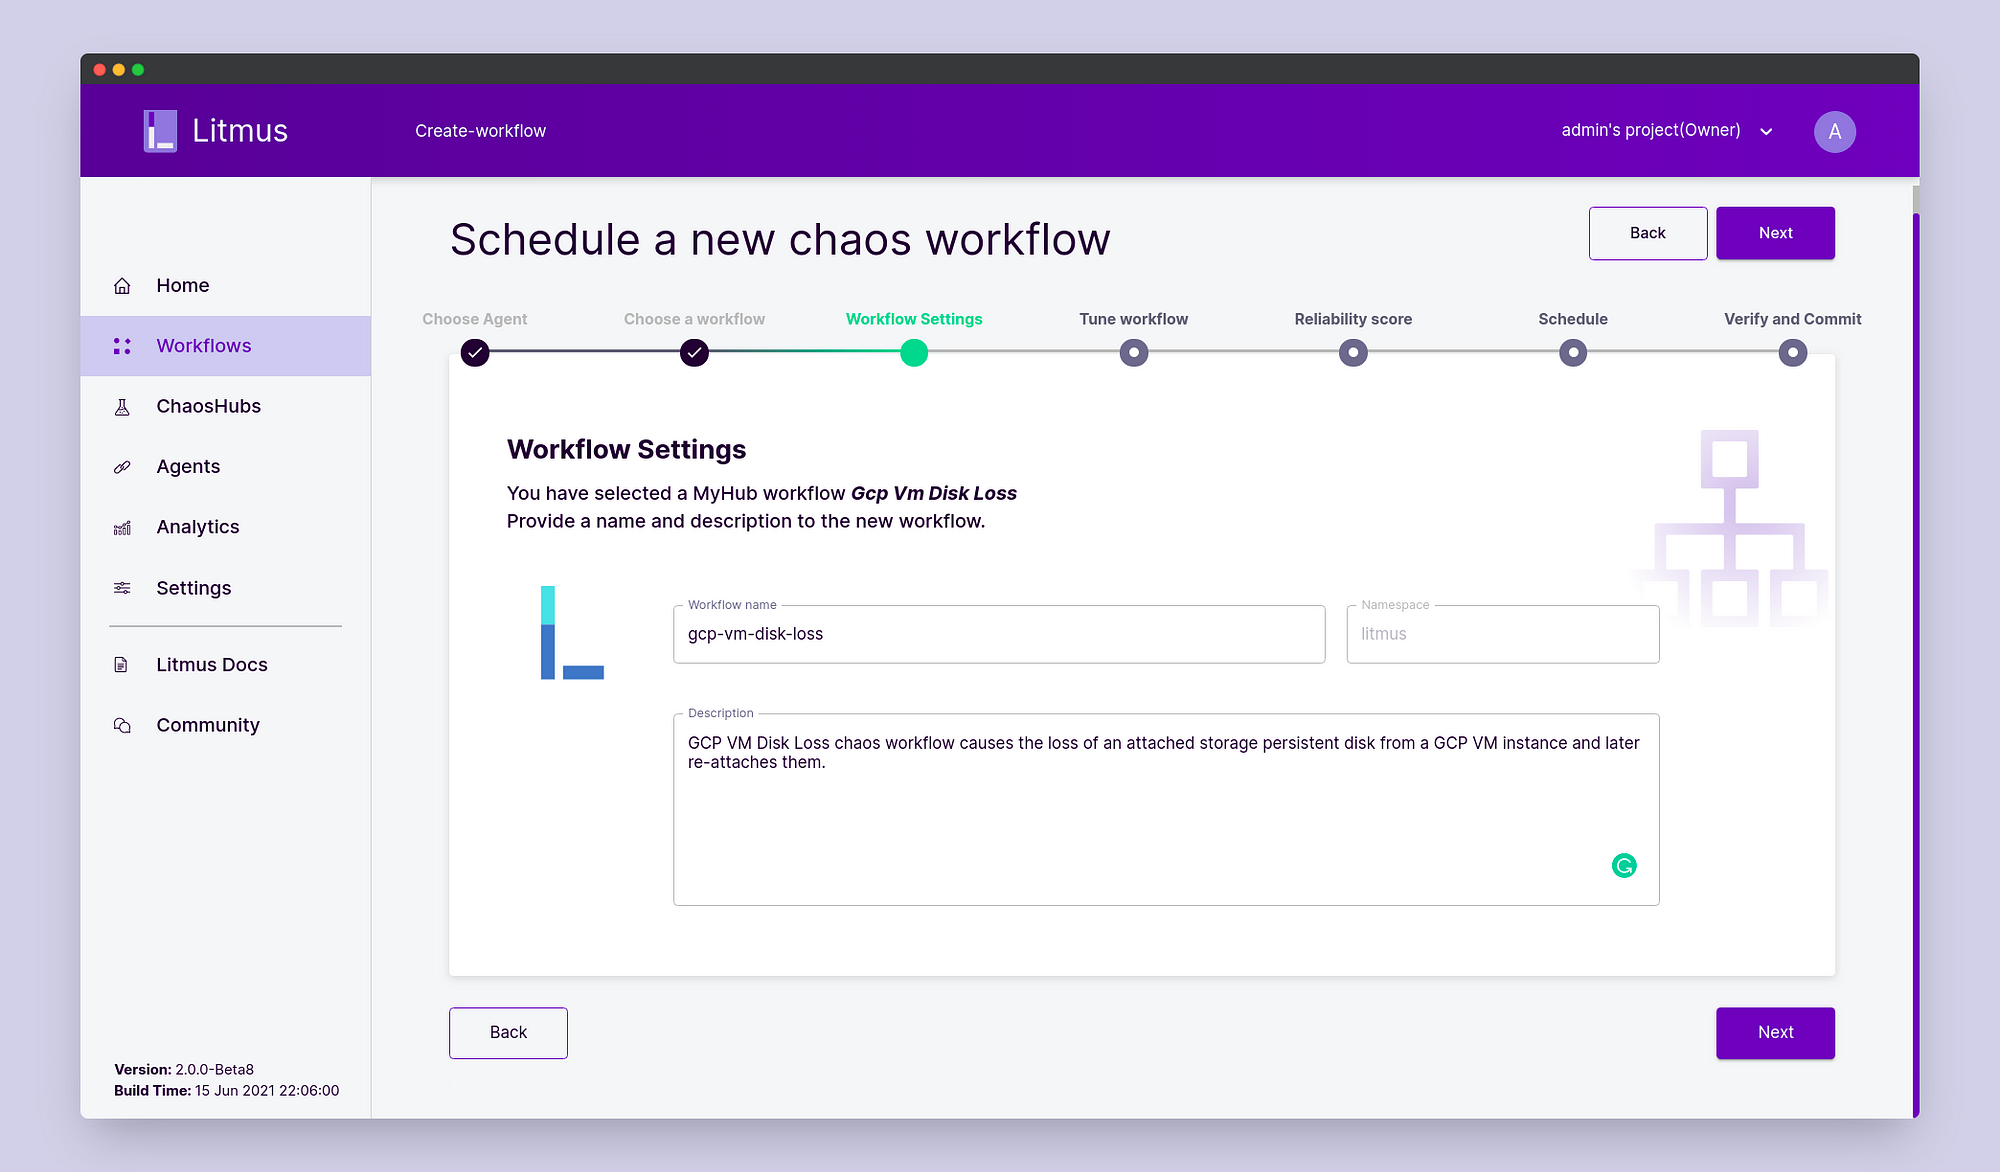Click the Choose Agent step label
This screenshot has height=1172, width=2000.
tap(475, 319)
